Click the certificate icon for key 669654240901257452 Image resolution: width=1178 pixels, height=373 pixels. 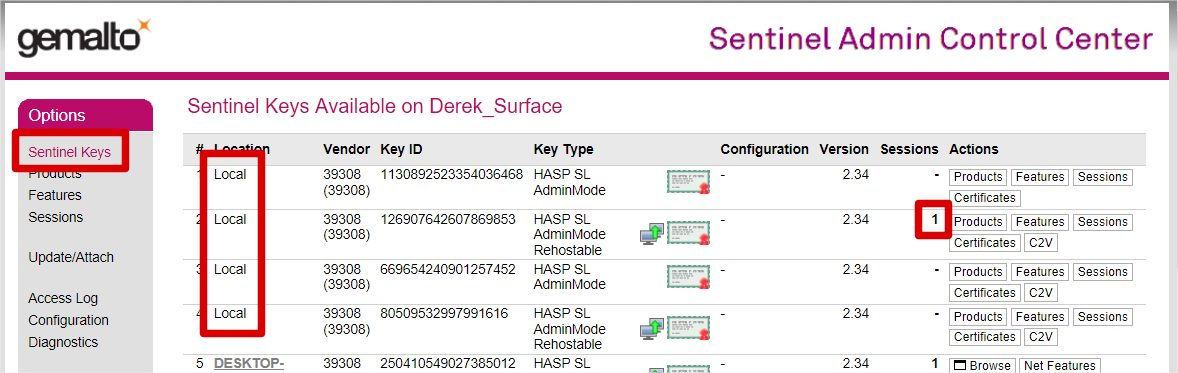688,277
